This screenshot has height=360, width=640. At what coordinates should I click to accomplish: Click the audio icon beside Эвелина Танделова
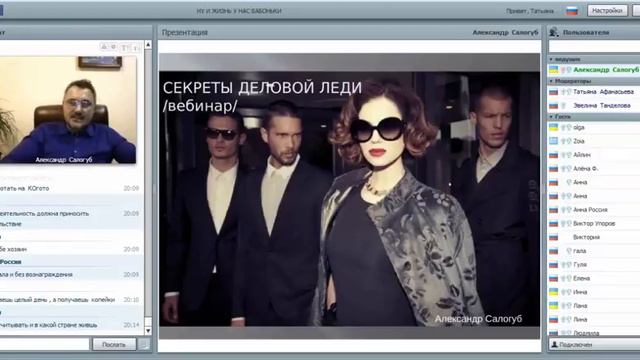pyautogui.click(x=563, y=106)
